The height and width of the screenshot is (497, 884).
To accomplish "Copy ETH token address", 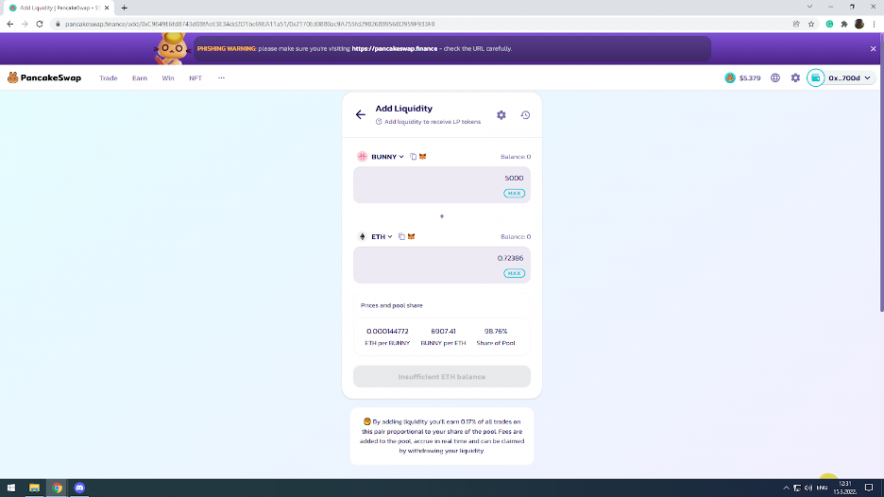I will coord(402,237).
